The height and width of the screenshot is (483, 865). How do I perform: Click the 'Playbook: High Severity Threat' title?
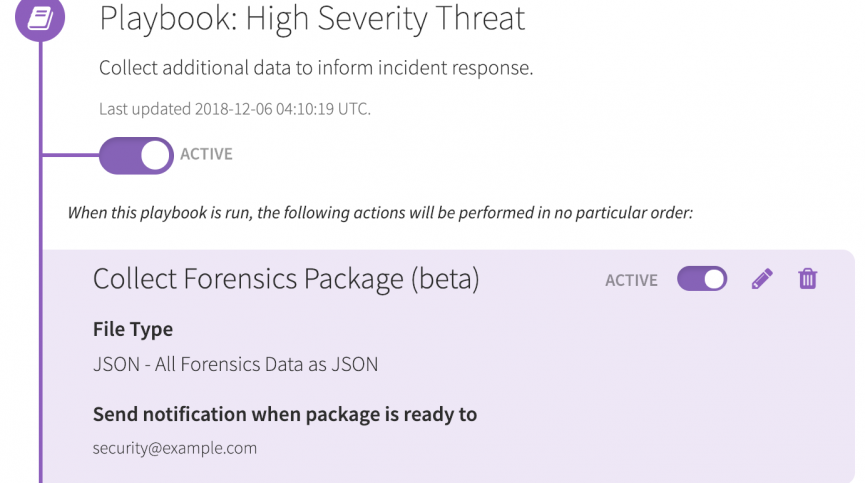[312, 18]
